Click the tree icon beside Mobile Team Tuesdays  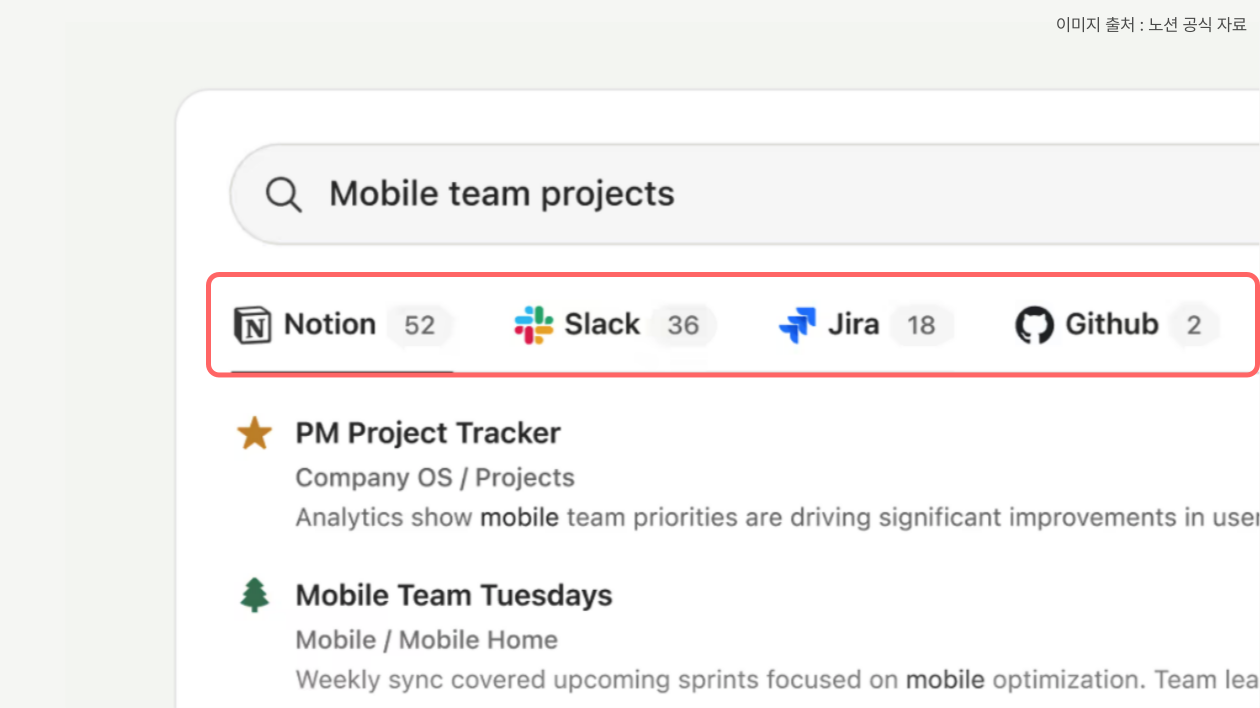point(255,595)
